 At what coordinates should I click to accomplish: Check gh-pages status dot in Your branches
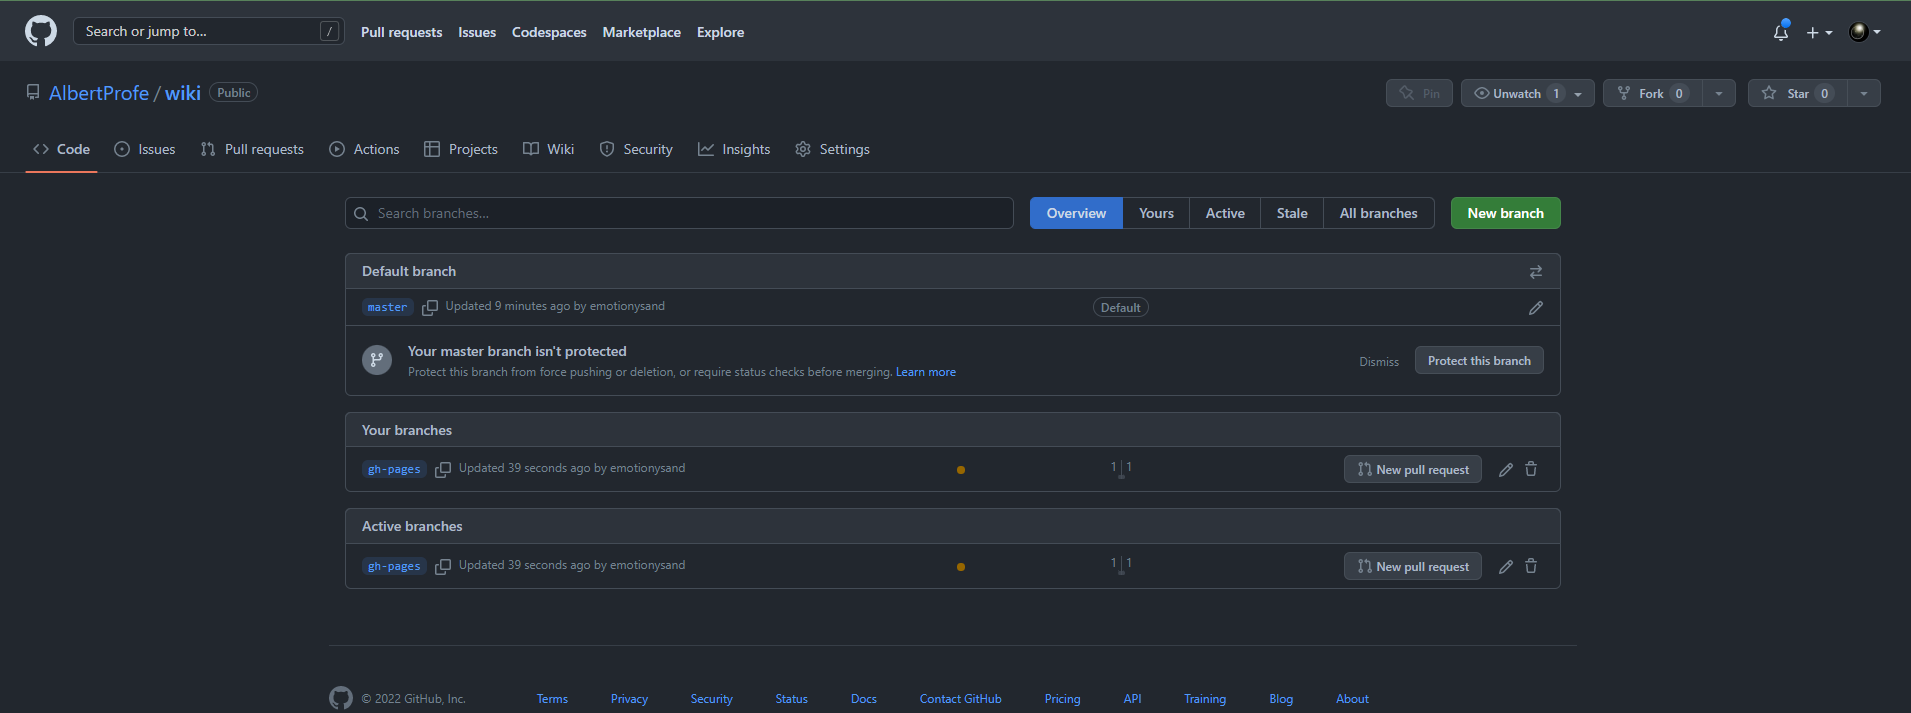coord(961,470)
